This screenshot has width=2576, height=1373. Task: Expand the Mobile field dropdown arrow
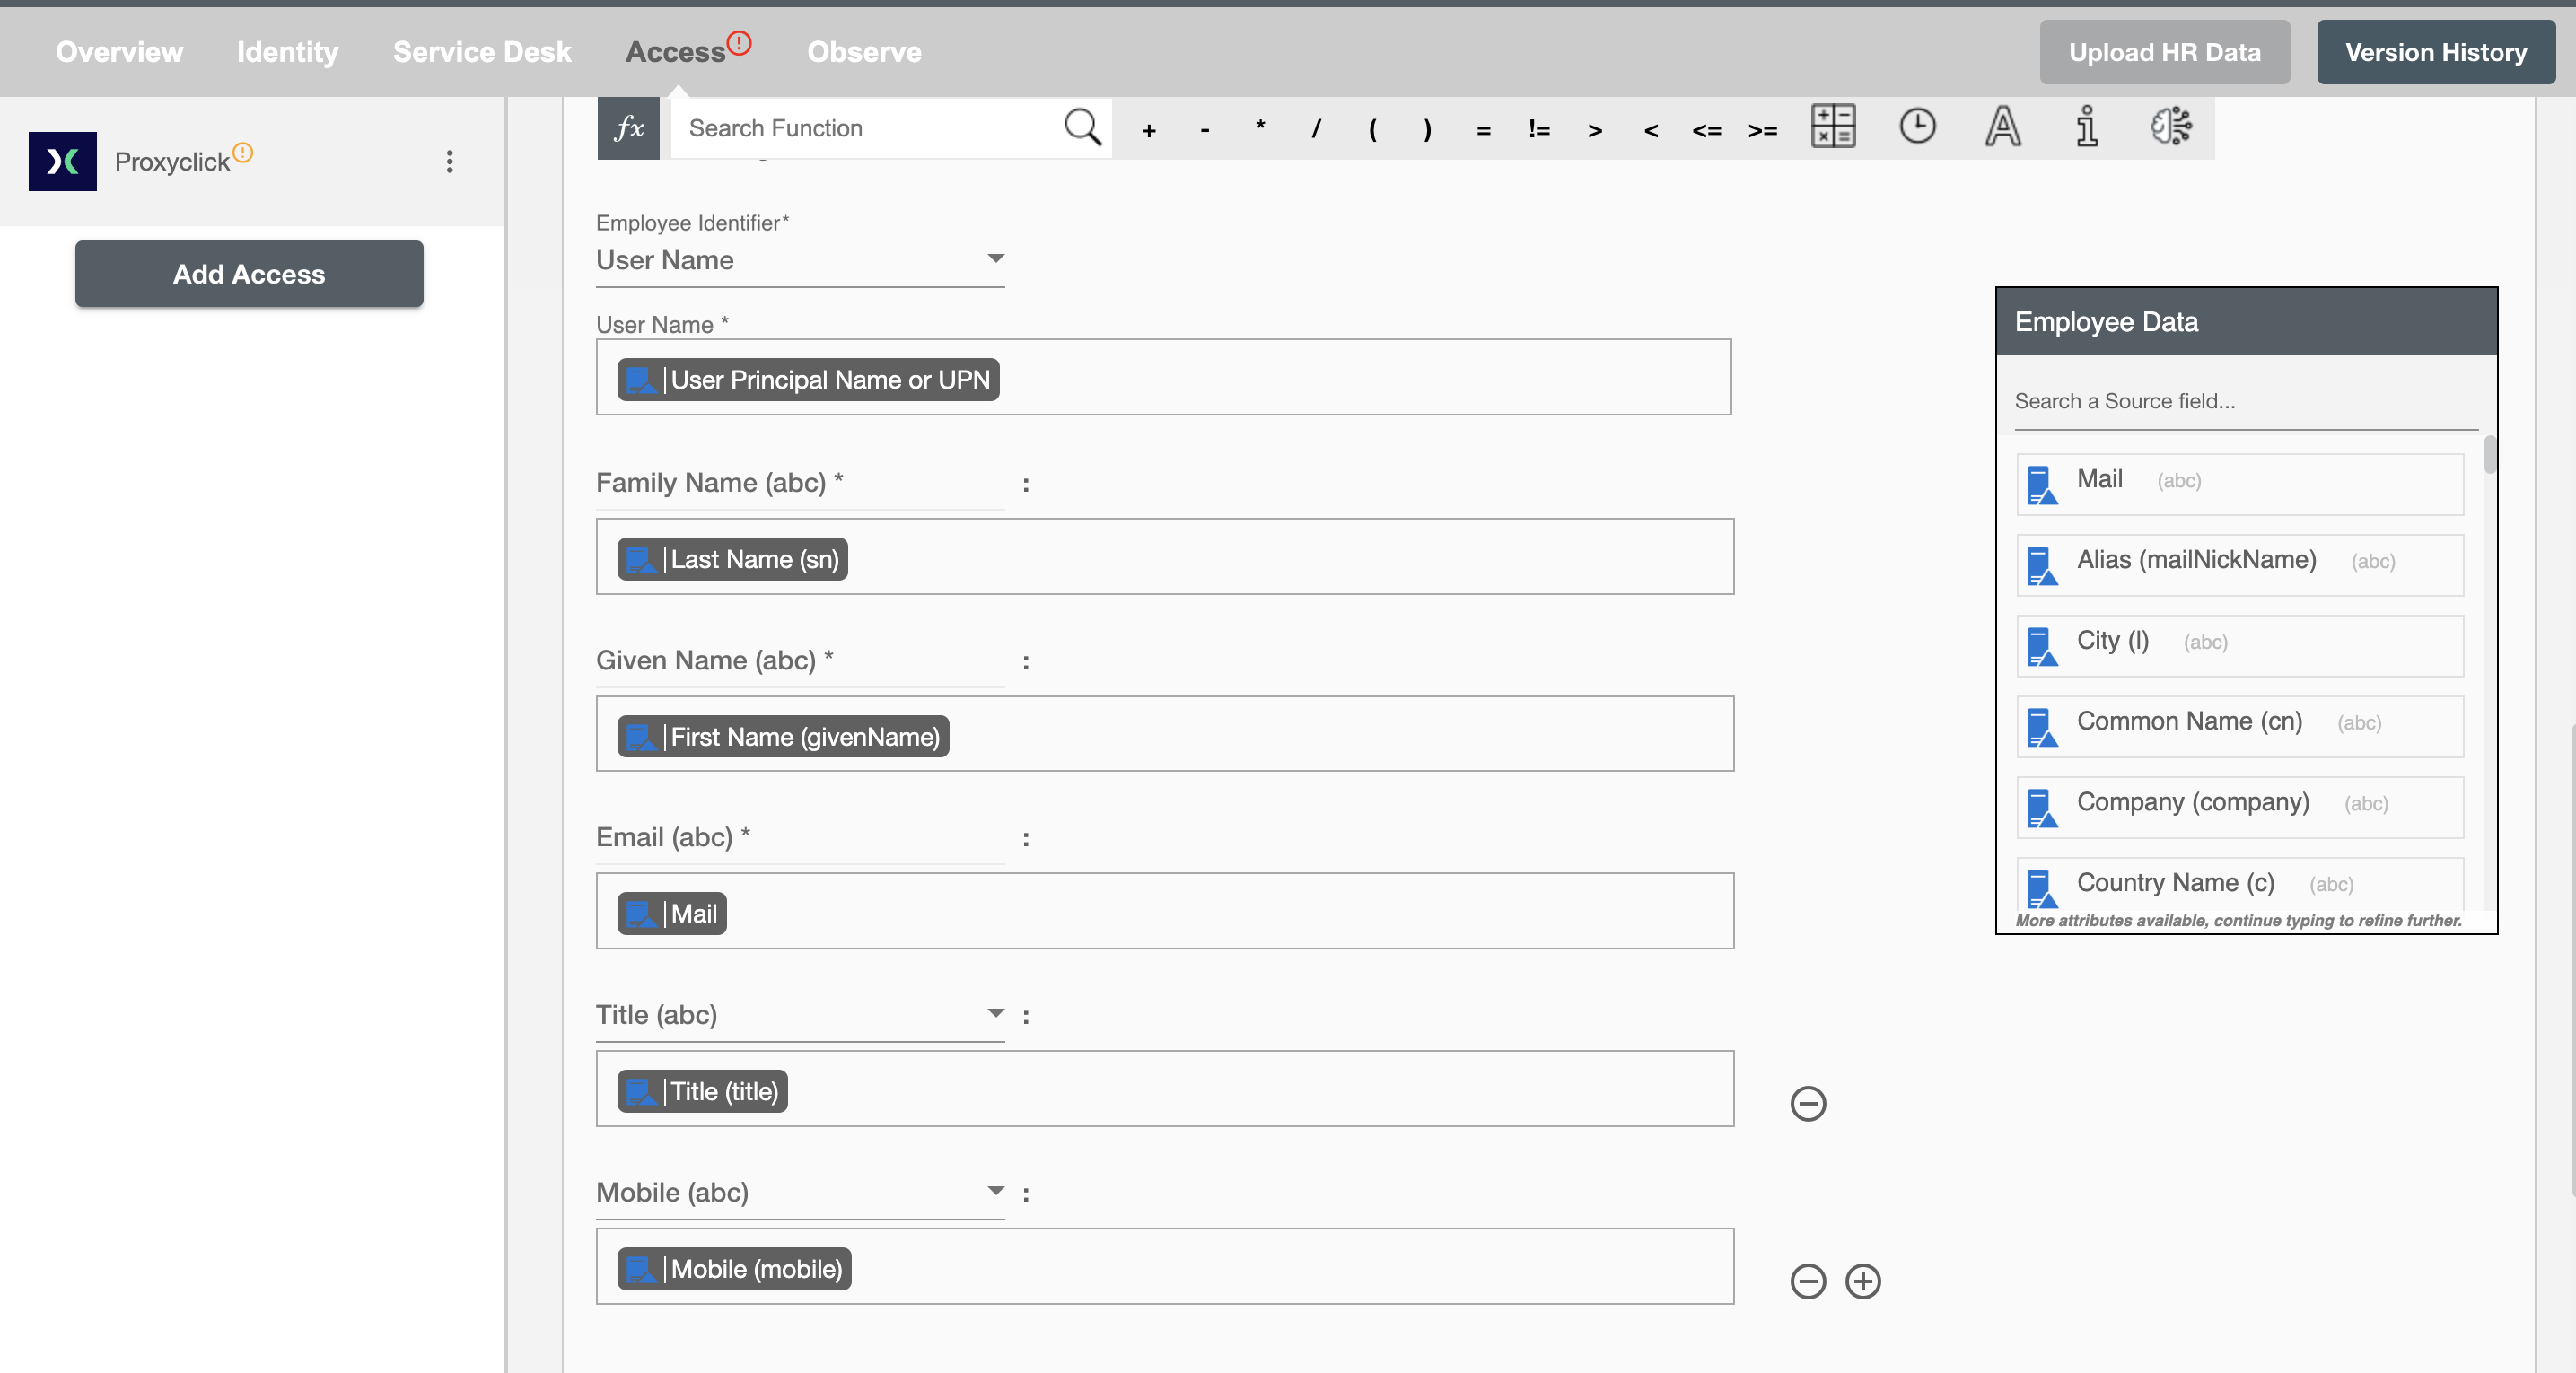[992, 1189]
